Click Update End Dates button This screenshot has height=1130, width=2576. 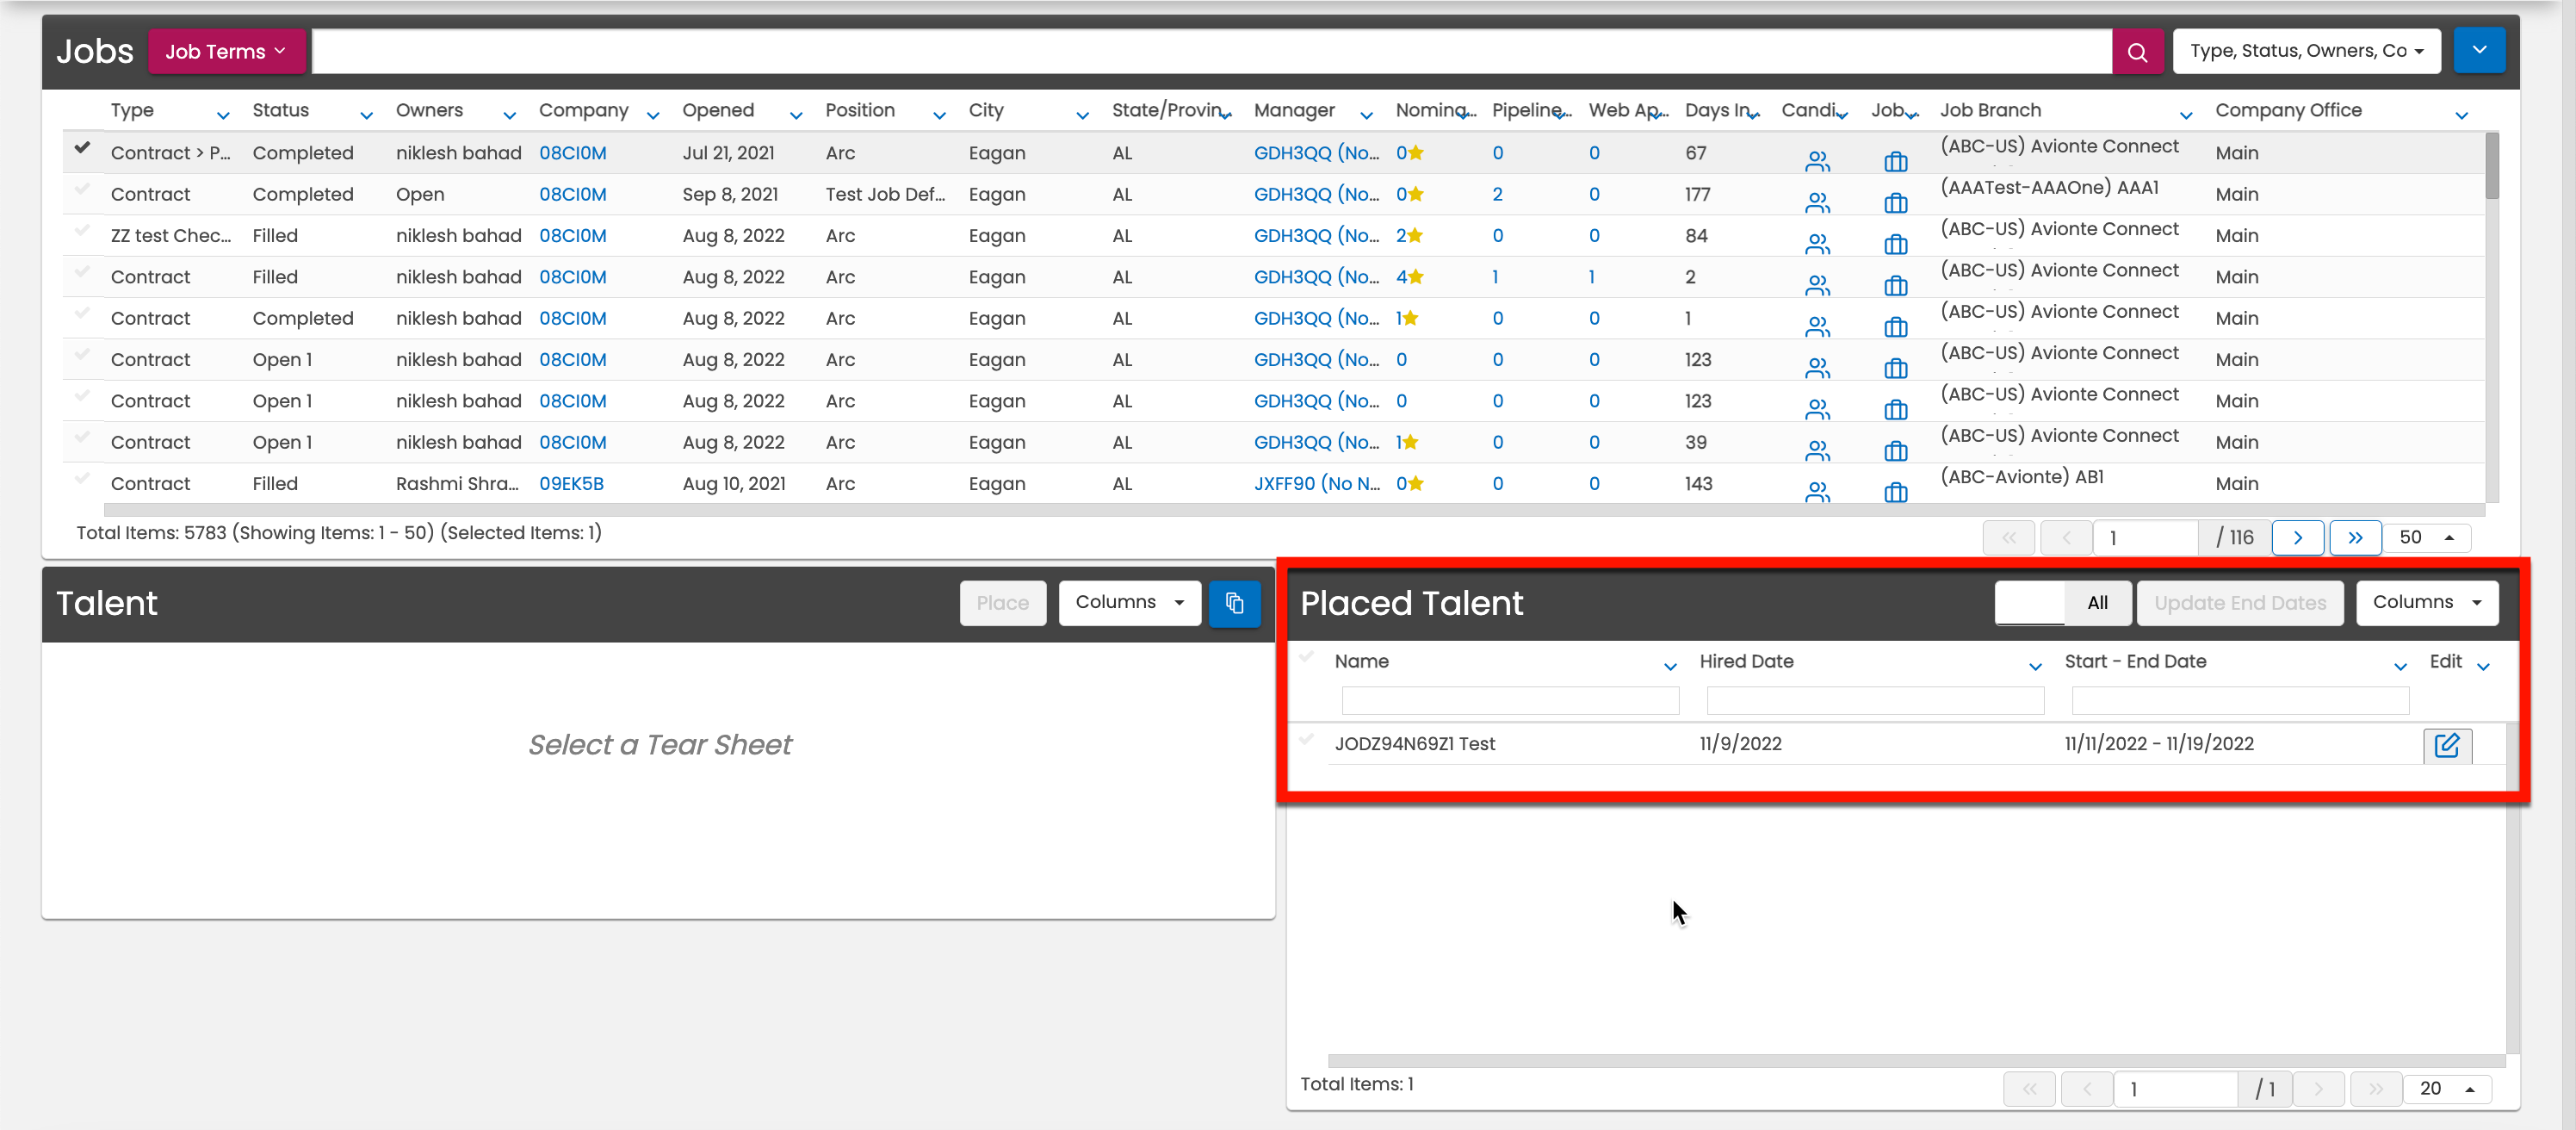[2239, 603]
